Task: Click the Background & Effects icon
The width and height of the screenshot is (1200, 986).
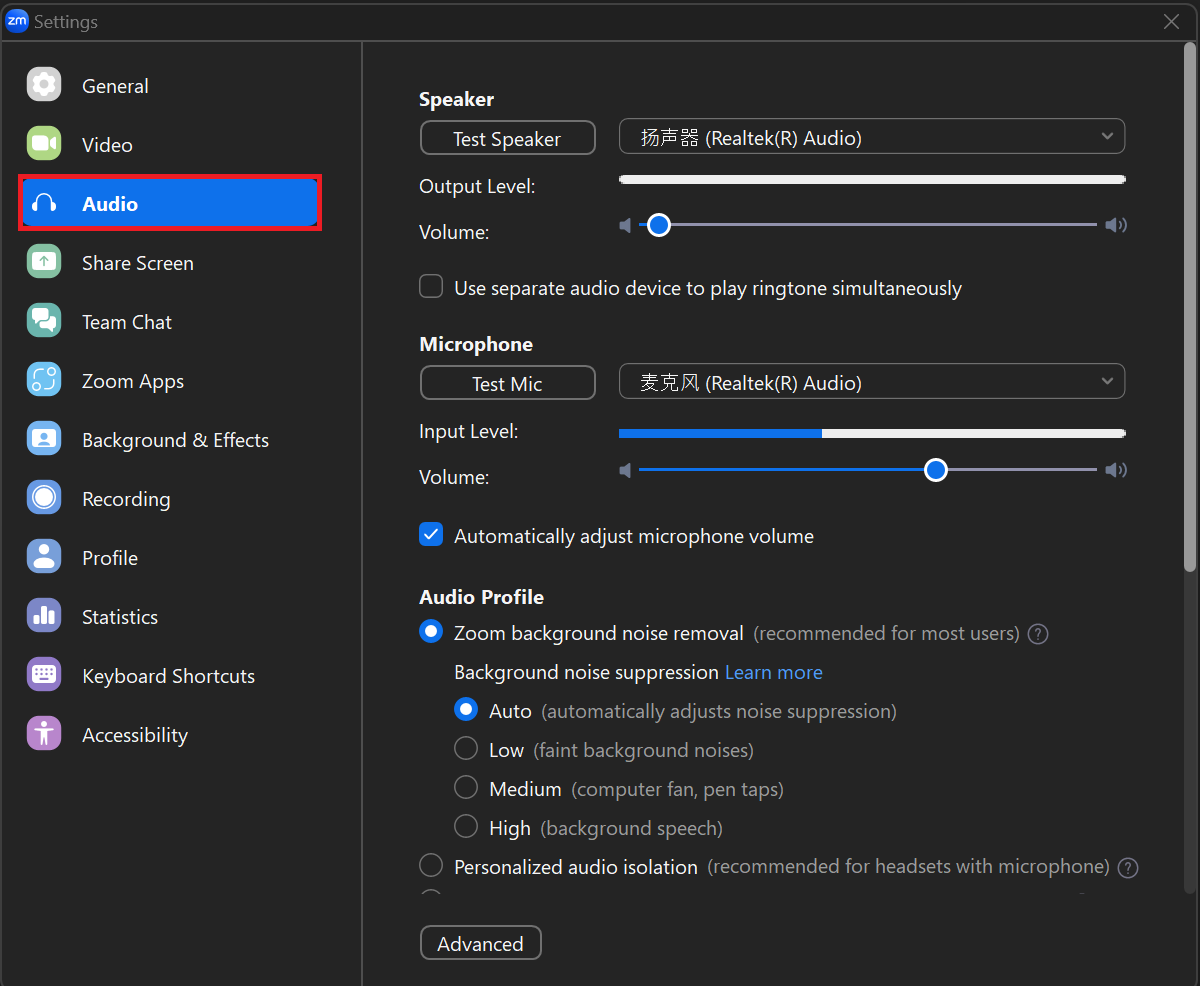Action: pyautogui.click(x=44, y=439)
